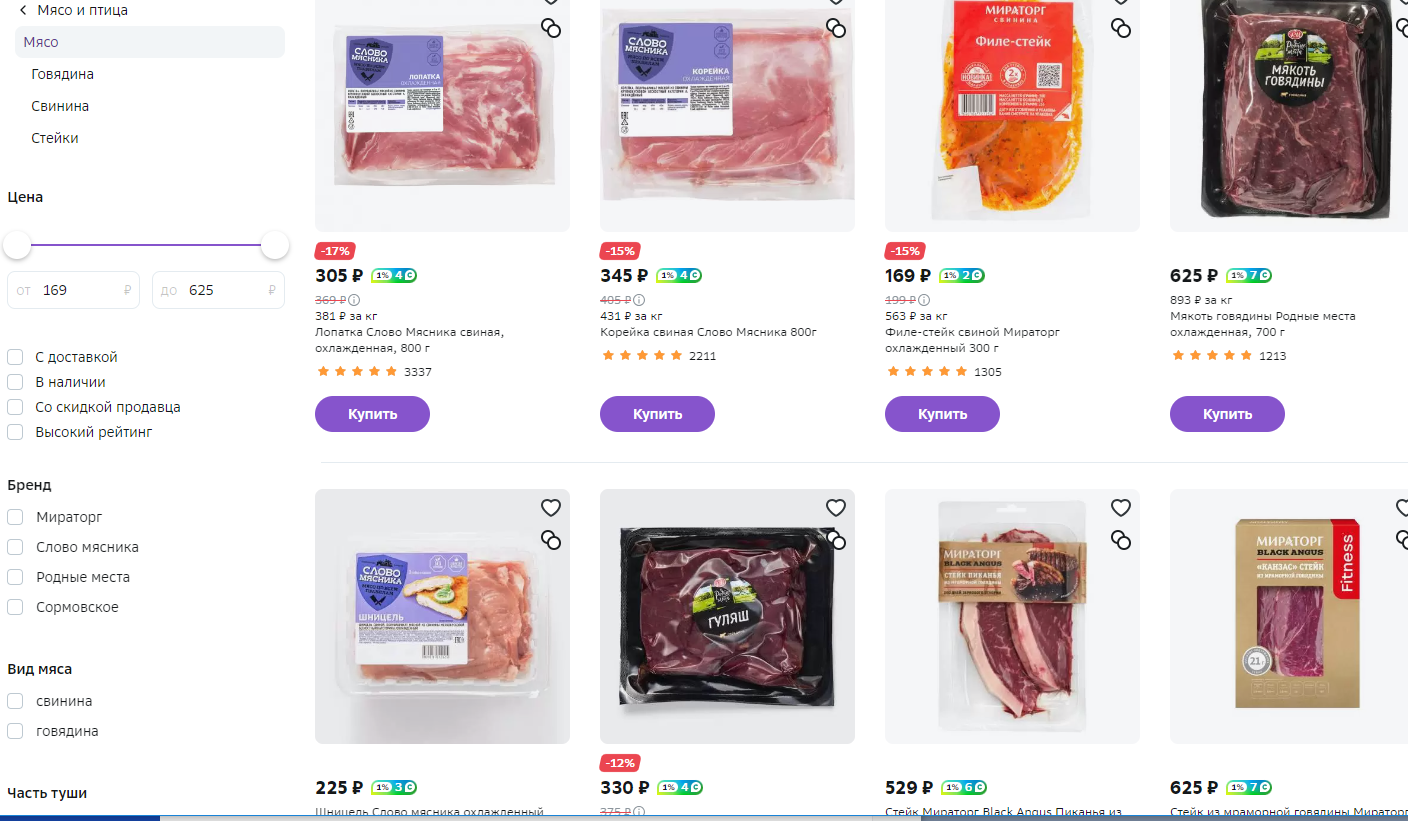Go back via Мясо и птица arrow
Image resolution: width=1408 pixels, height=821 pixels.
point(23,10)
